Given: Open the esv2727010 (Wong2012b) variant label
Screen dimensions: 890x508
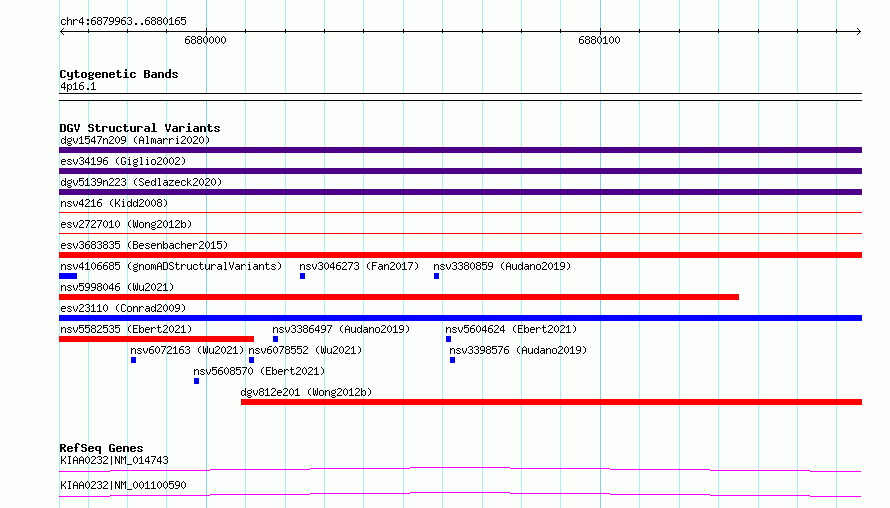Looking at the screenshot, I should pyautogui.click(x=126, y=224).
